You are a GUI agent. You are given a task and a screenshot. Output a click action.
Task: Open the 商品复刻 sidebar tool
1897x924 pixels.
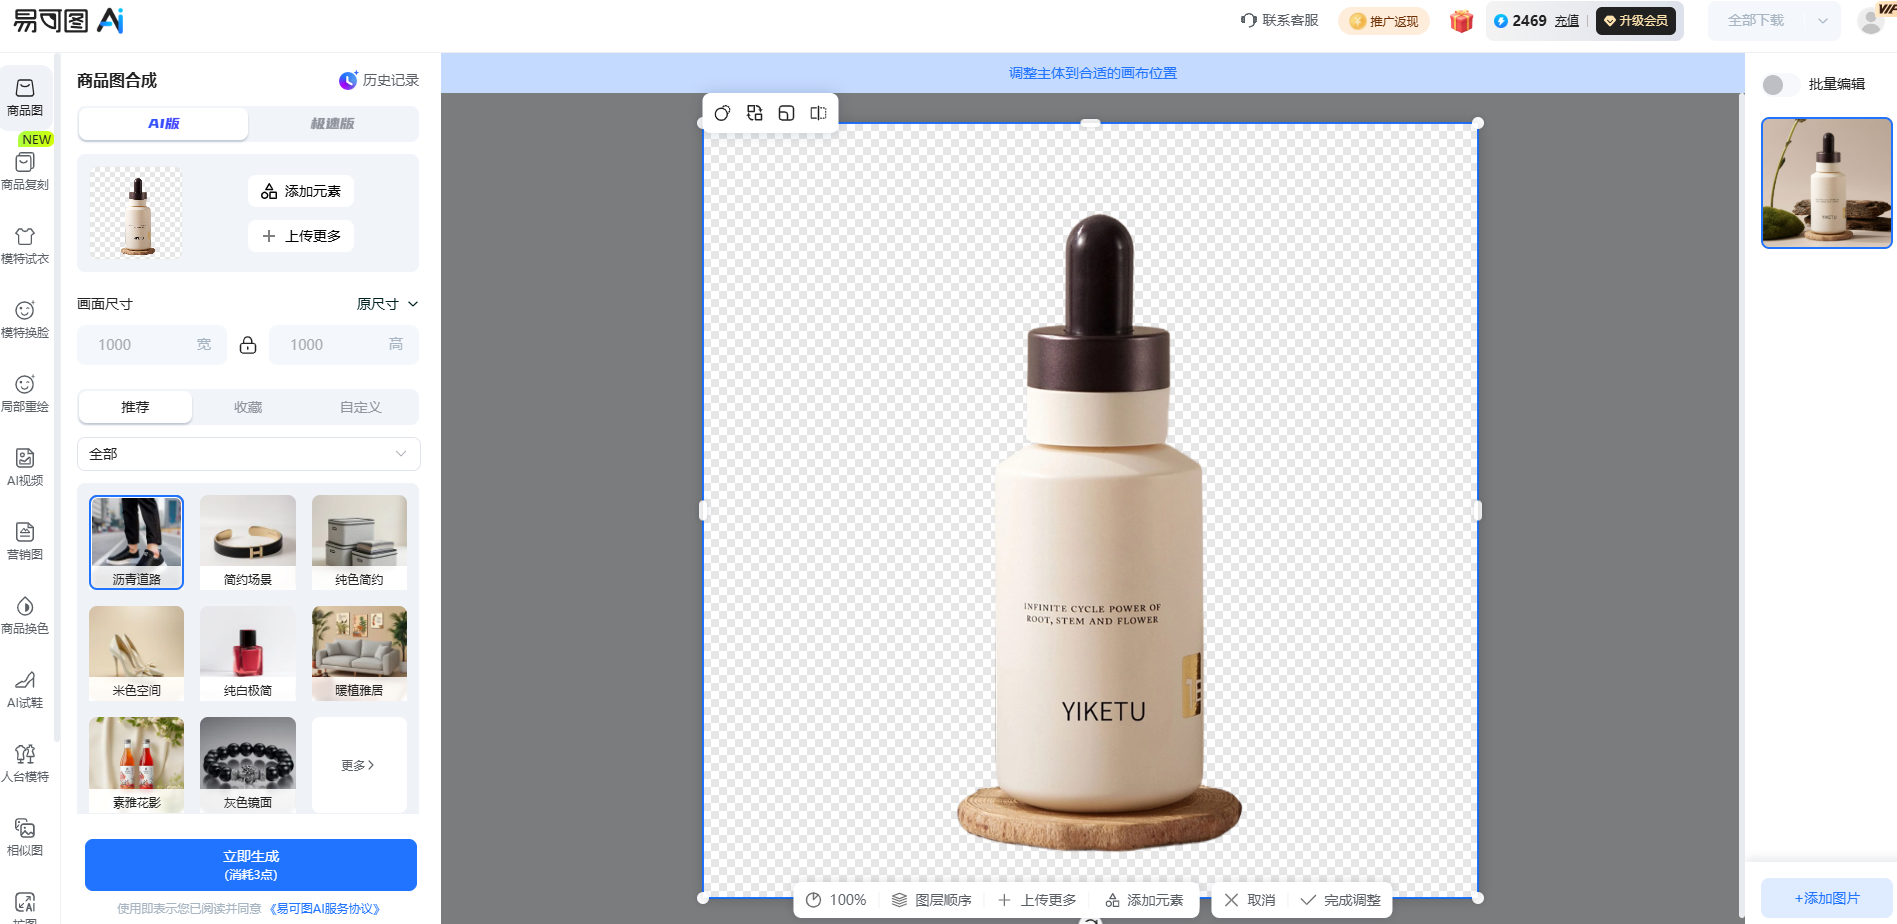coord(25,171)
